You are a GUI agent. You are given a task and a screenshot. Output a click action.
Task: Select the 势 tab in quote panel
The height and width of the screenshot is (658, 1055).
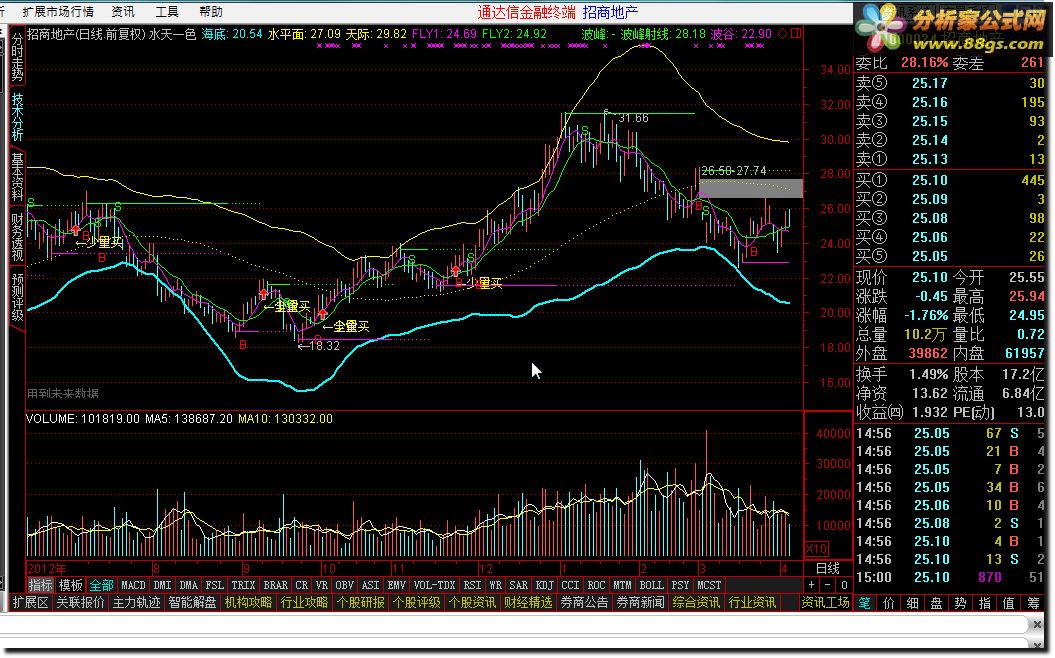coord(961,604)
